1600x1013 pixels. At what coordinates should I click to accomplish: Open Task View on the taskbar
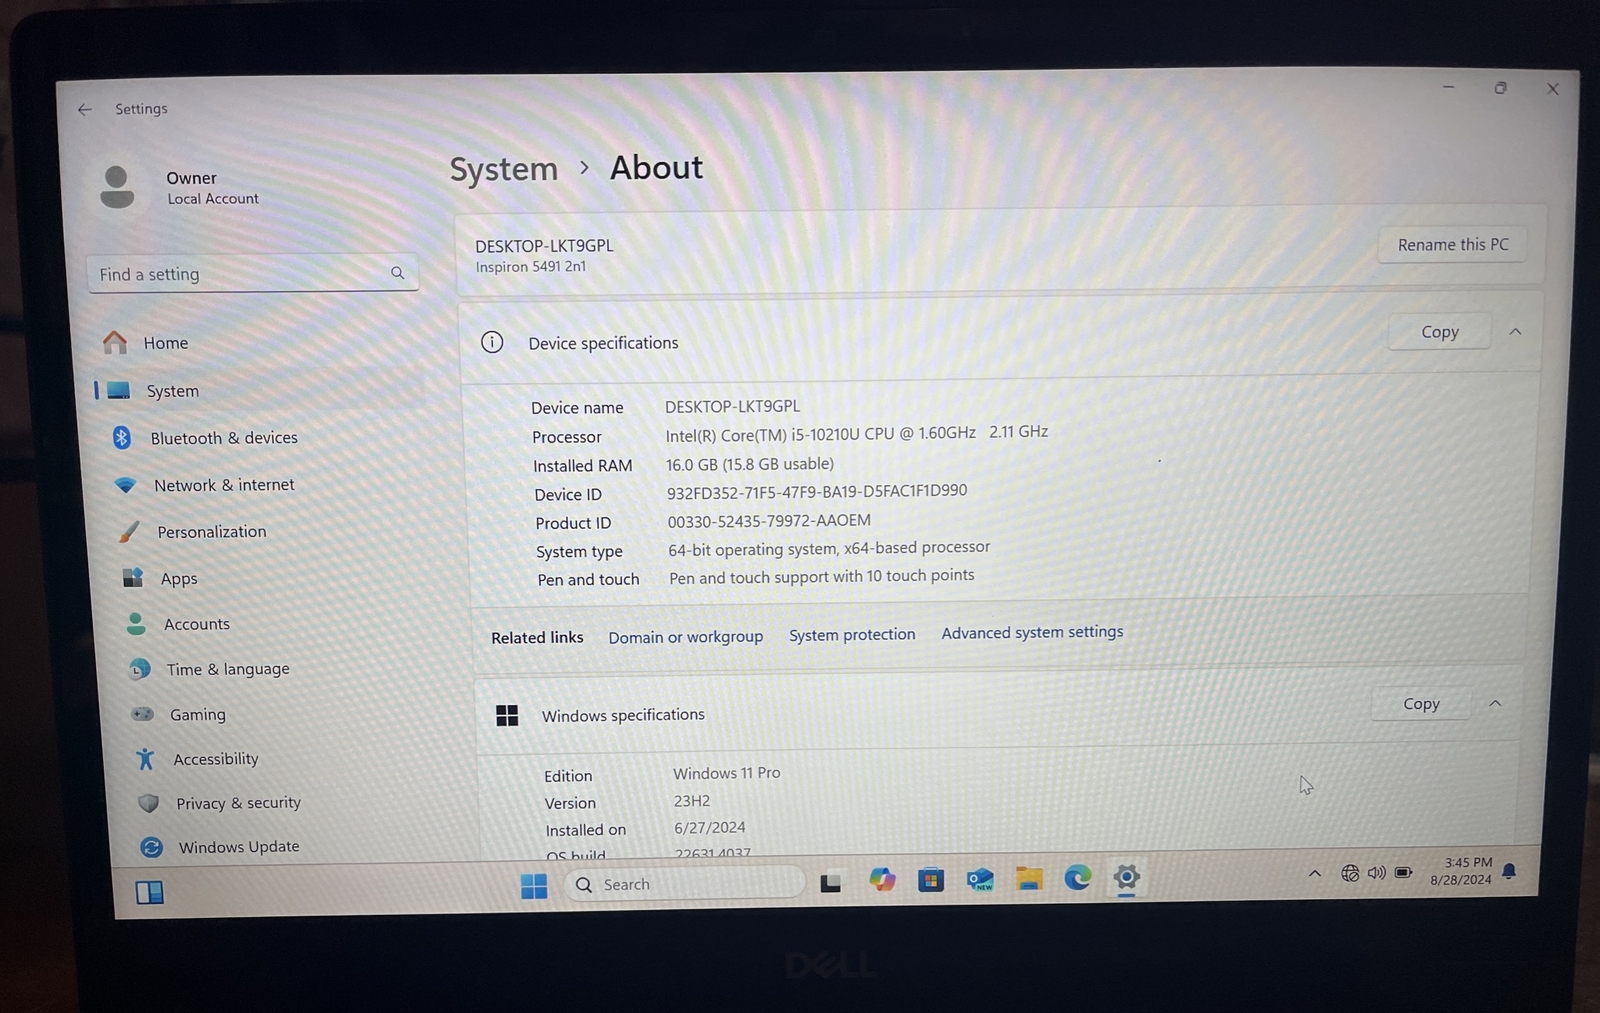coord(831,883)
